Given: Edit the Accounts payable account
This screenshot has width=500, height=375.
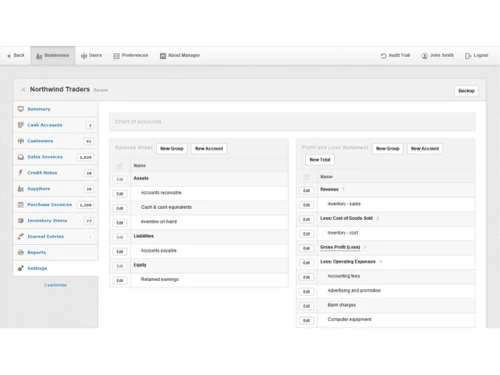Looking at the screenshot, I should pyautogui.click(x=120, y=252).
